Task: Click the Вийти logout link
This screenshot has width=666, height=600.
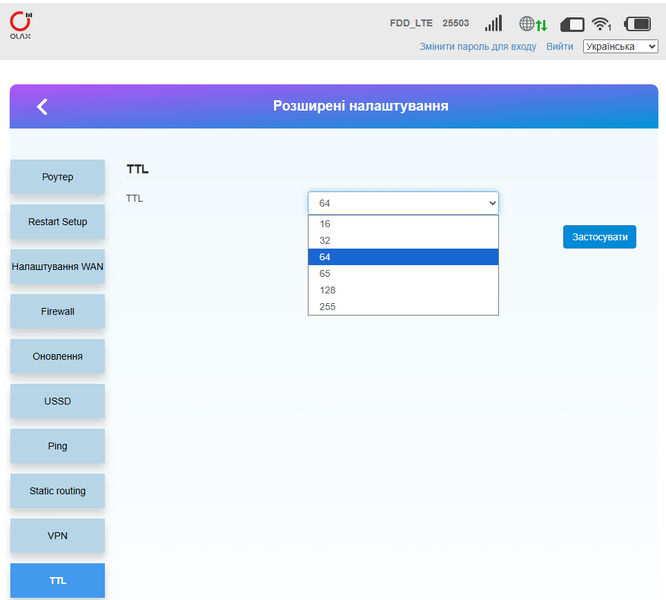Action: pyautogui.click(x=559, y=46)
